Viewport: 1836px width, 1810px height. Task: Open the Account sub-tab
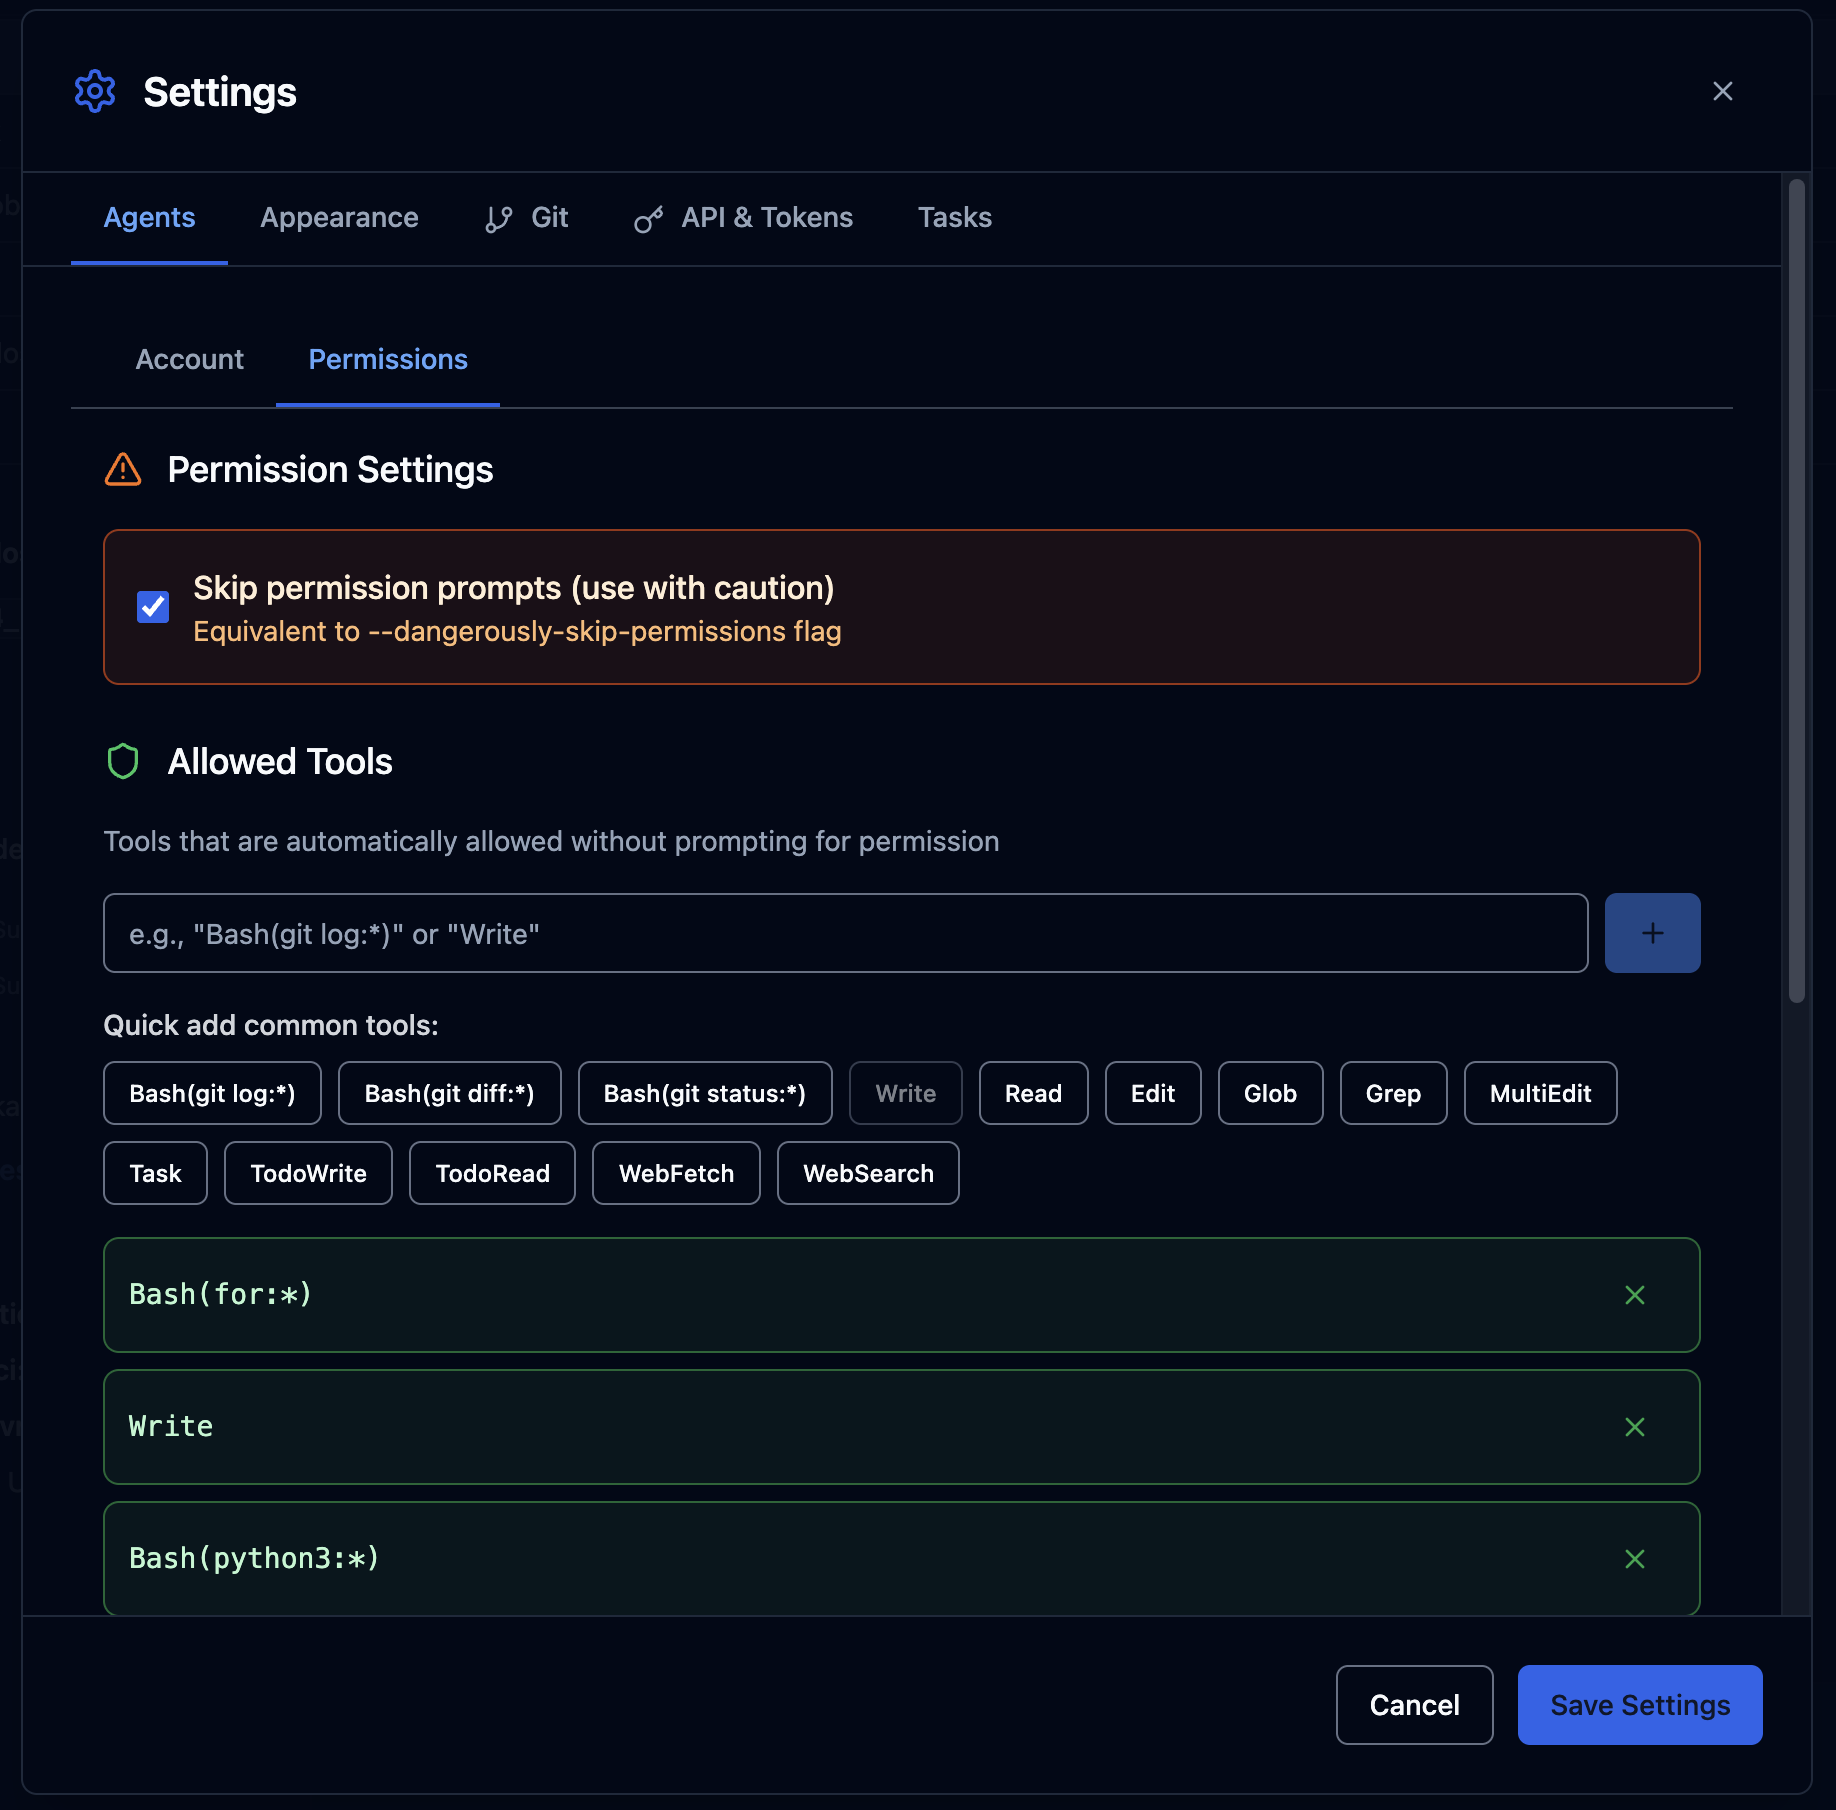coord(189,359)
